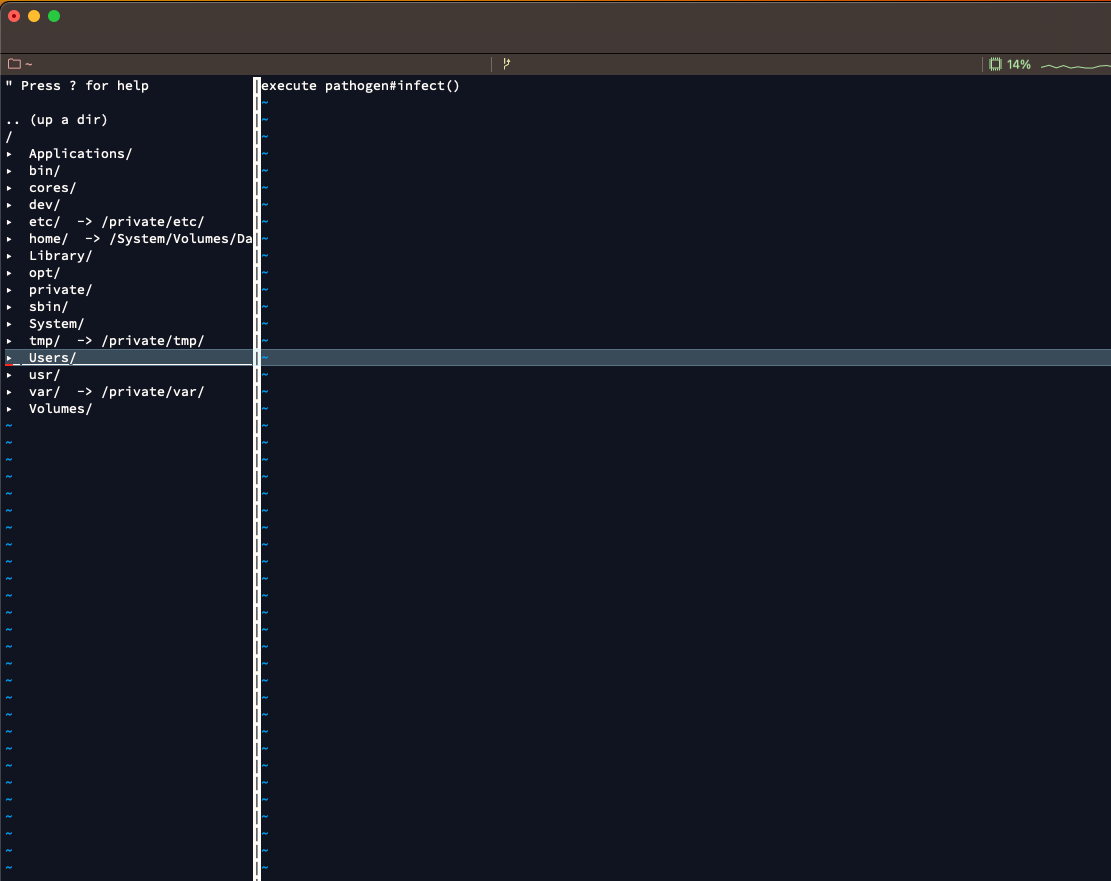Expand the Applications/ folder arrow
The width and height of the screenshot is (1111, 881).
click(10, 154)
